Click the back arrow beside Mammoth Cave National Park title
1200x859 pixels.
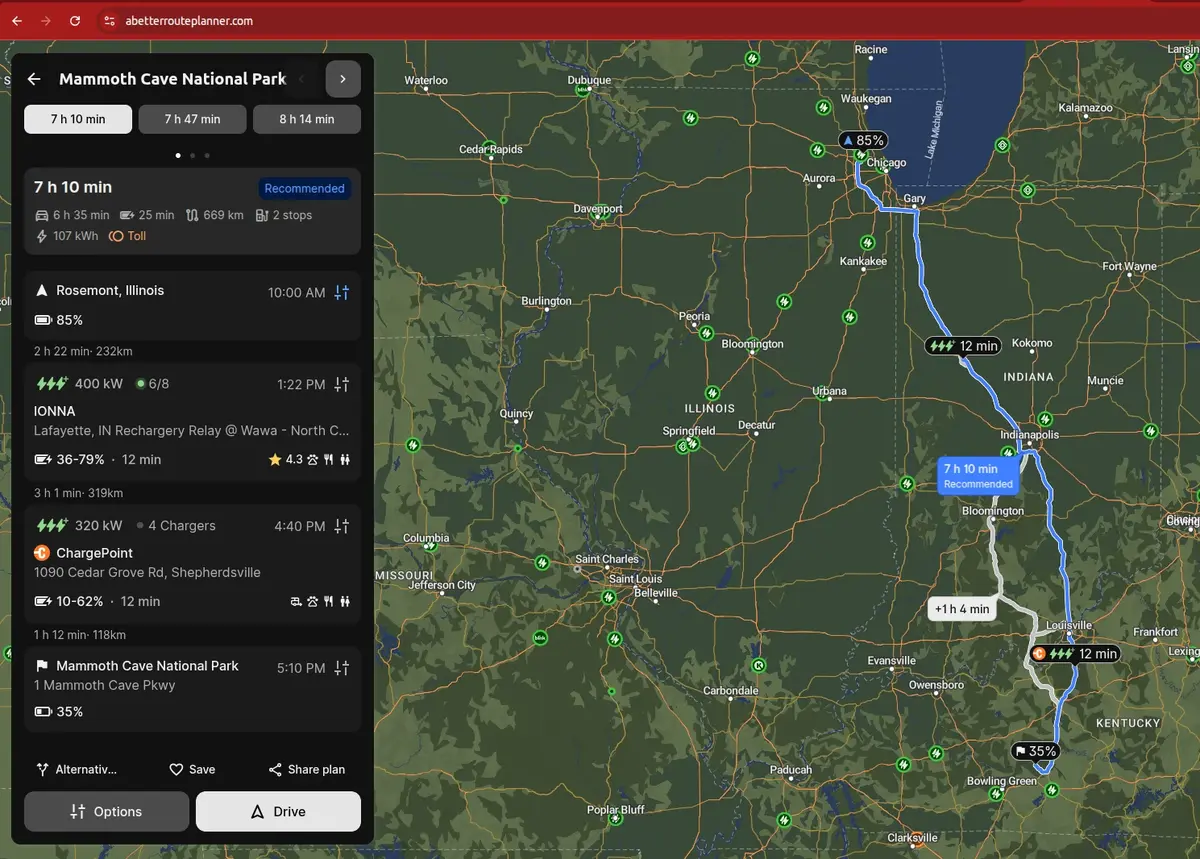(34, 79)
